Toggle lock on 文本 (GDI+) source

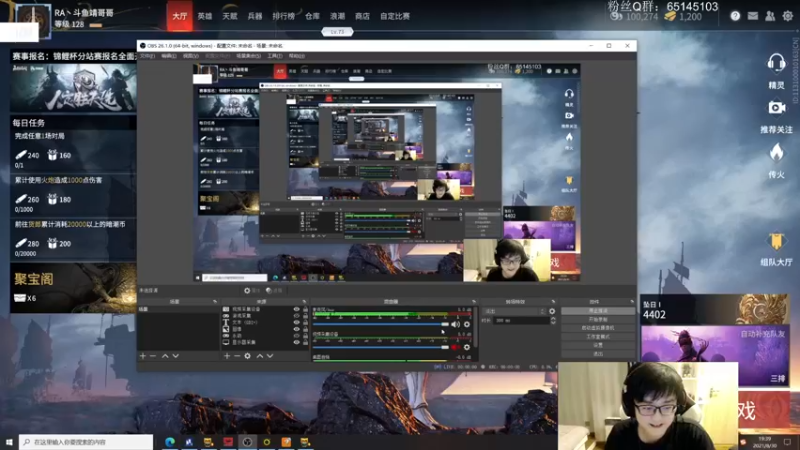(x=305, y=322)
